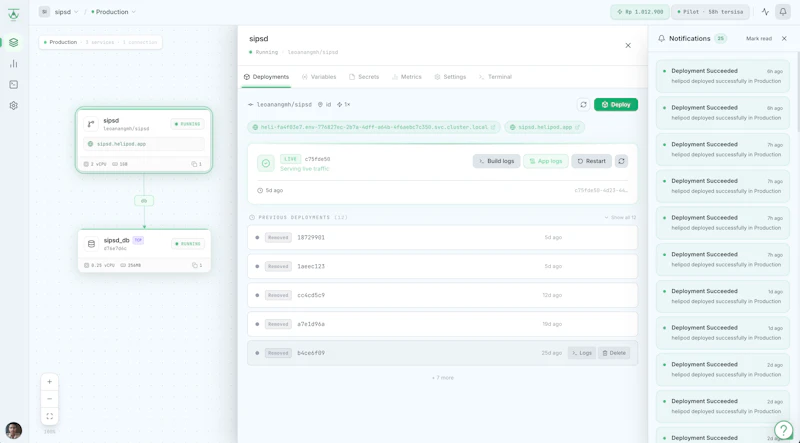
Task: Select previous deployment 1aeec123
Action: pyautogui.click(x=442, y=266)
